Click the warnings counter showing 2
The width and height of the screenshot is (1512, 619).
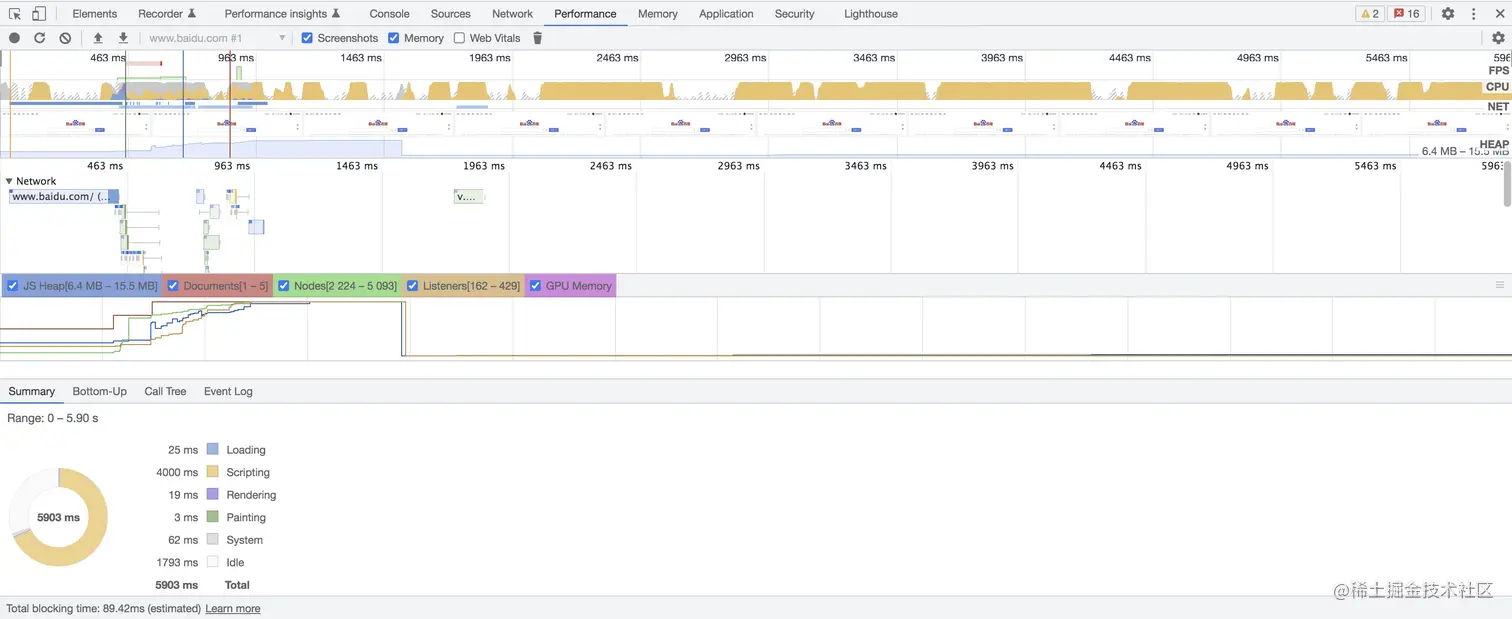(x=1369, y=14)
